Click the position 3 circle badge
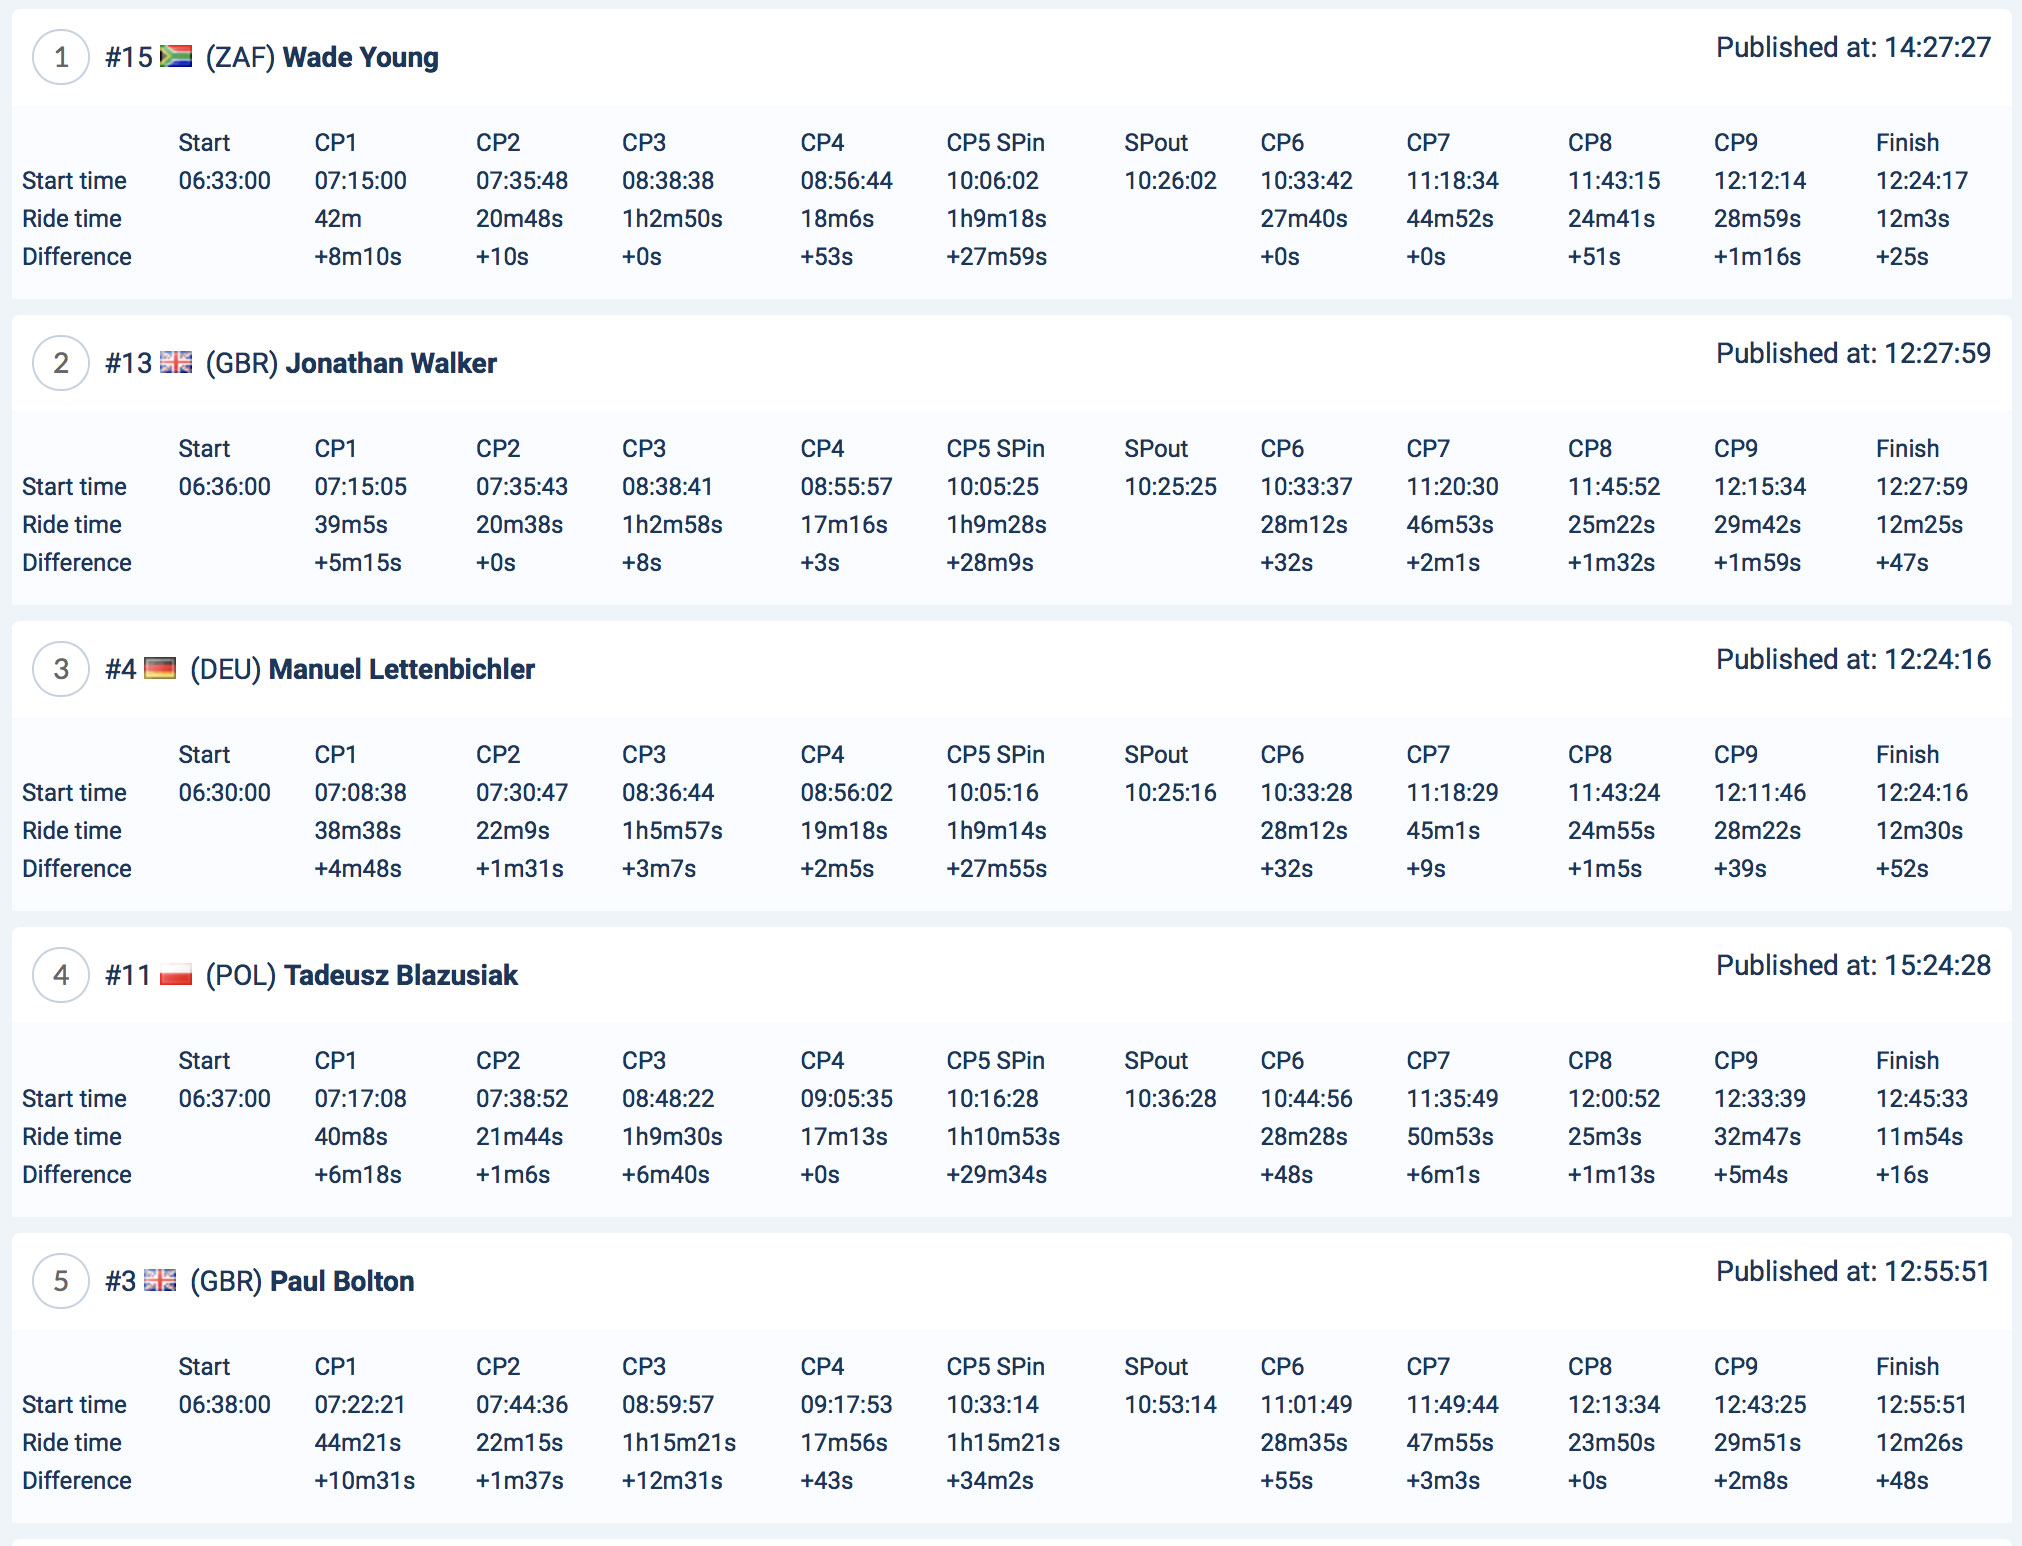The width and height of the screenshot is (2022, 1546). click(61, 669)
